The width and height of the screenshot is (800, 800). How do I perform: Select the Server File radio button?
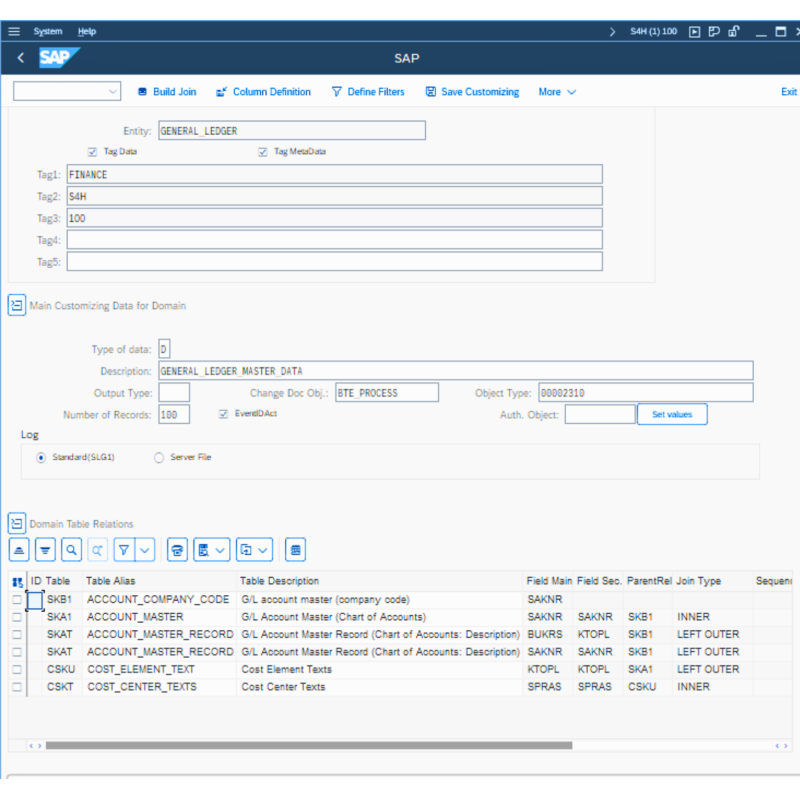157,457
